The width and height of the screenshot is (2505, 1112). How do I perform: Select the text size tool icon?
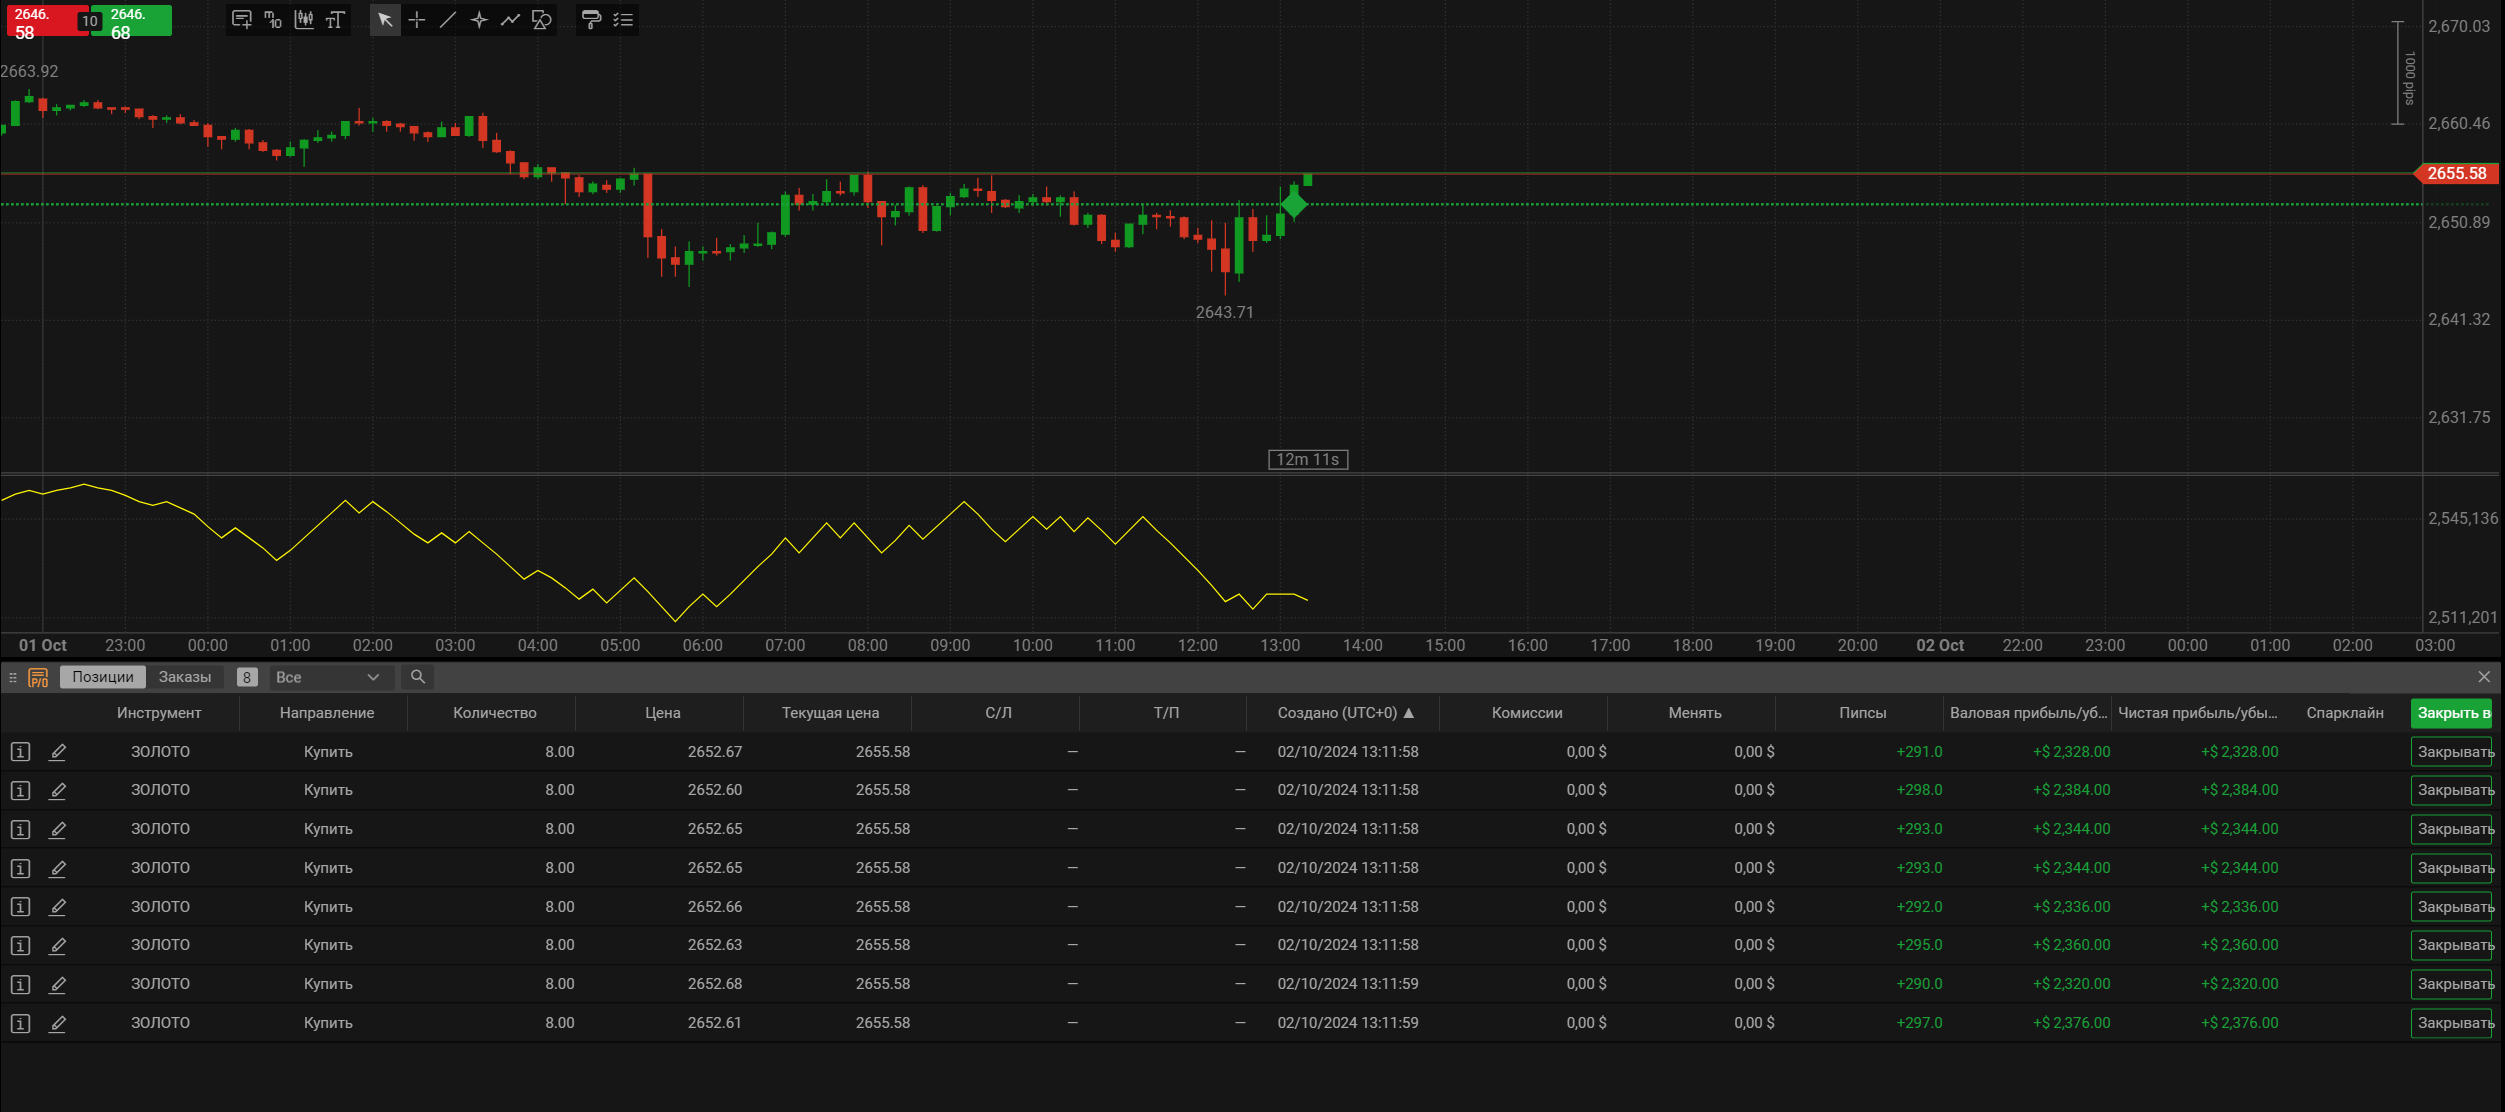point(335,20)
